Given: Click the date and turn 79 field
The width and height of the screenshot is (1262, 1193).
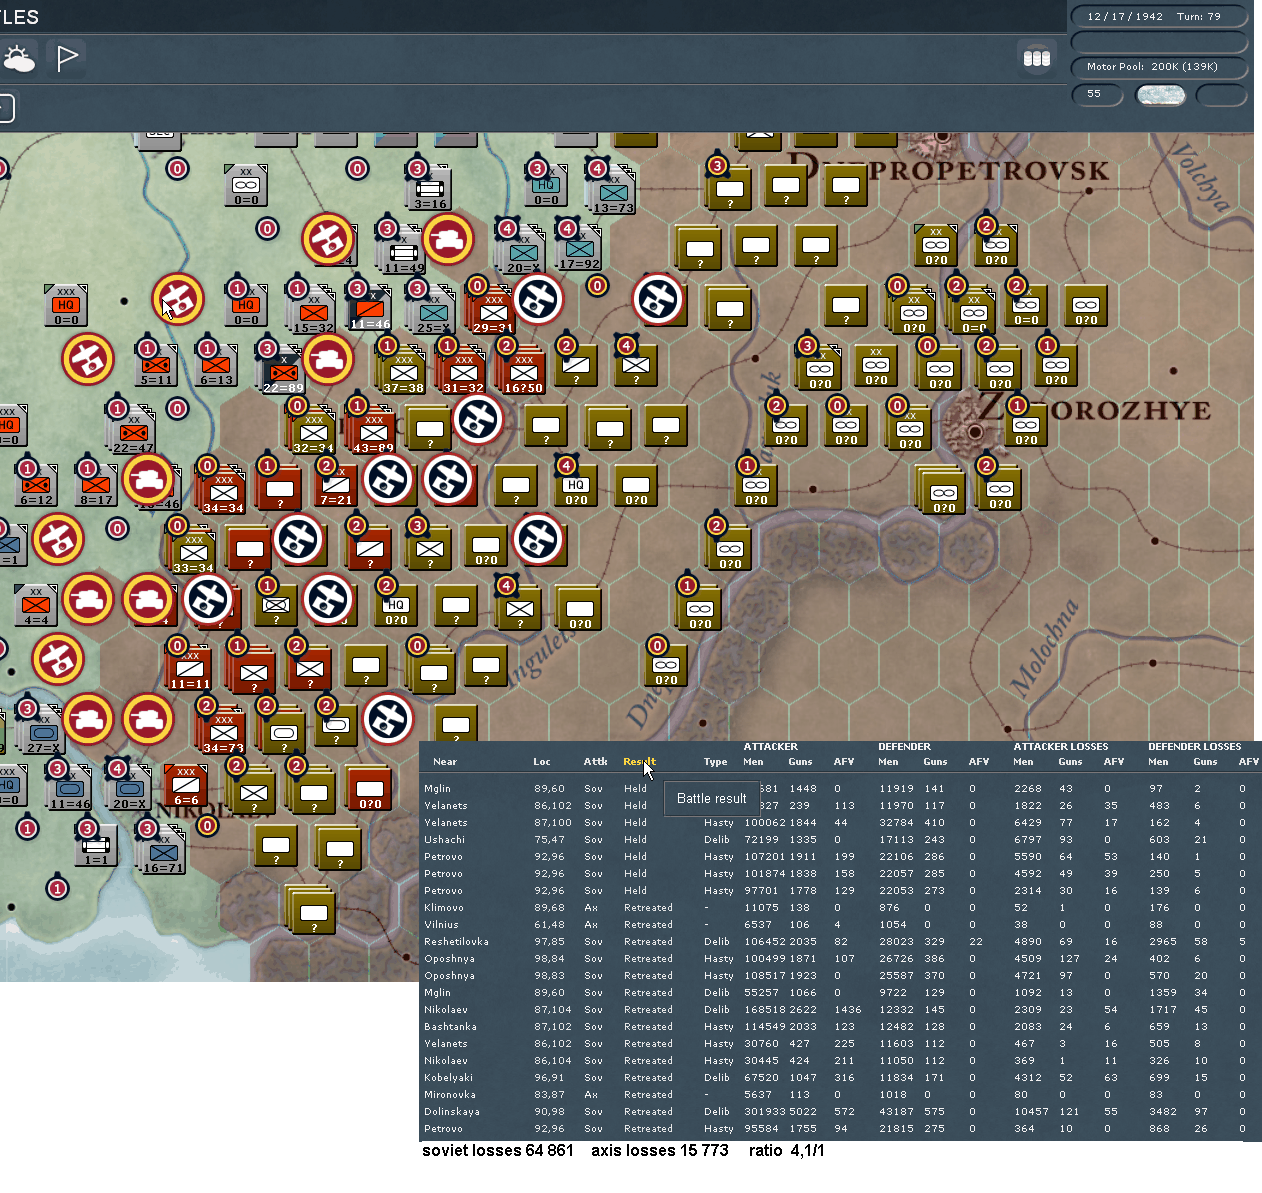Looking at the screenshot, I should [x=1159, y=17].
